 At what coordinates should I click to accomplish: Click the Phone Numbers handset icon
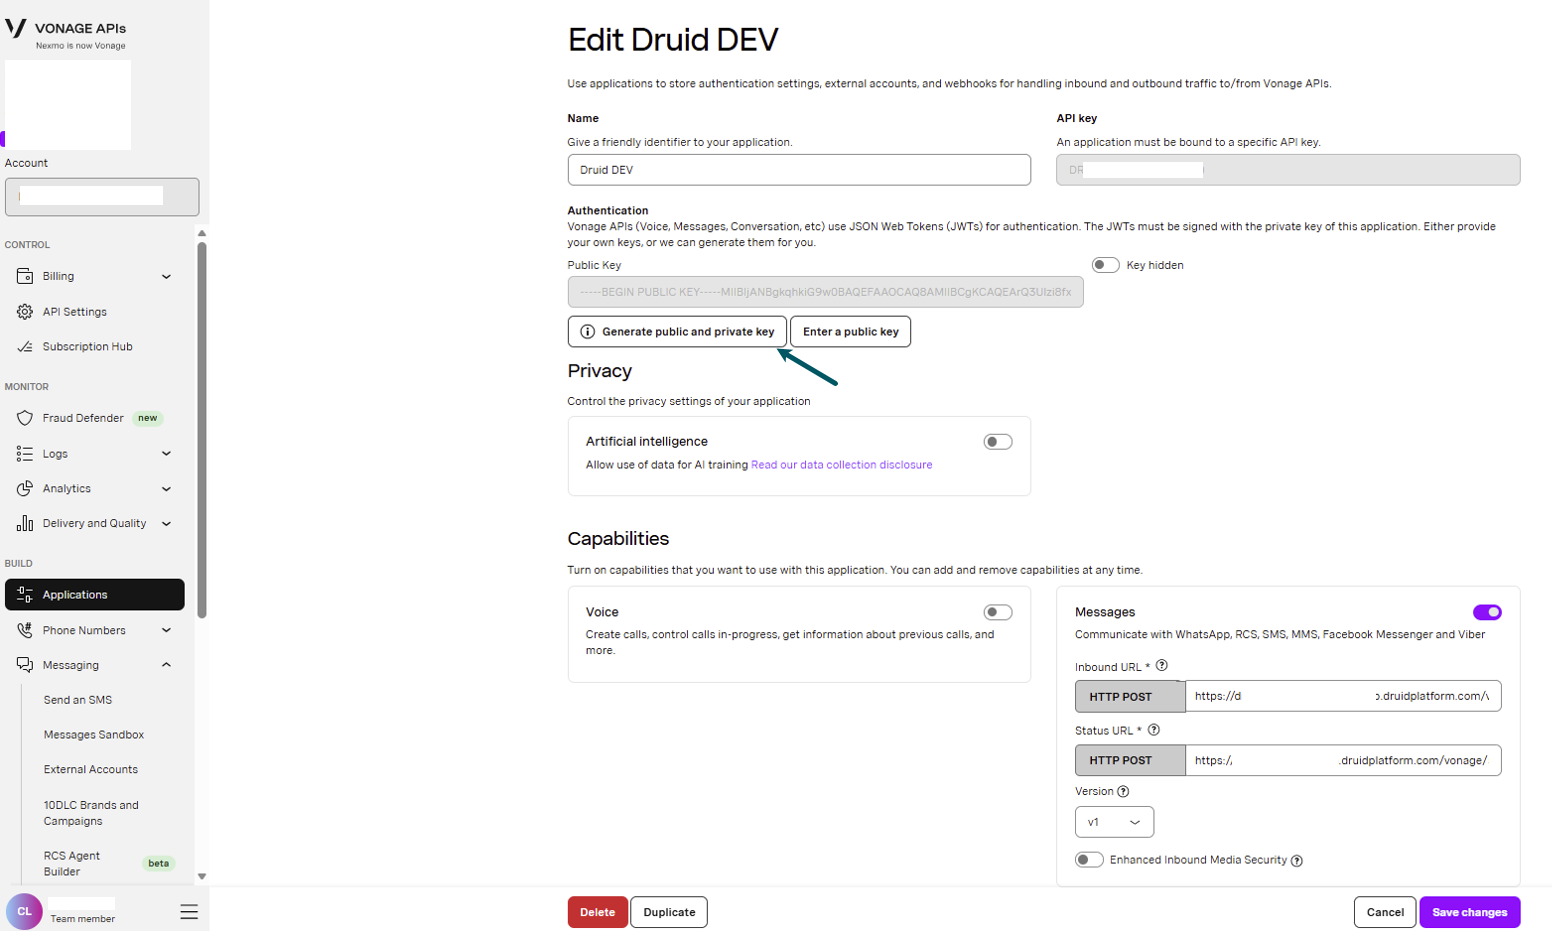point(25,630)
